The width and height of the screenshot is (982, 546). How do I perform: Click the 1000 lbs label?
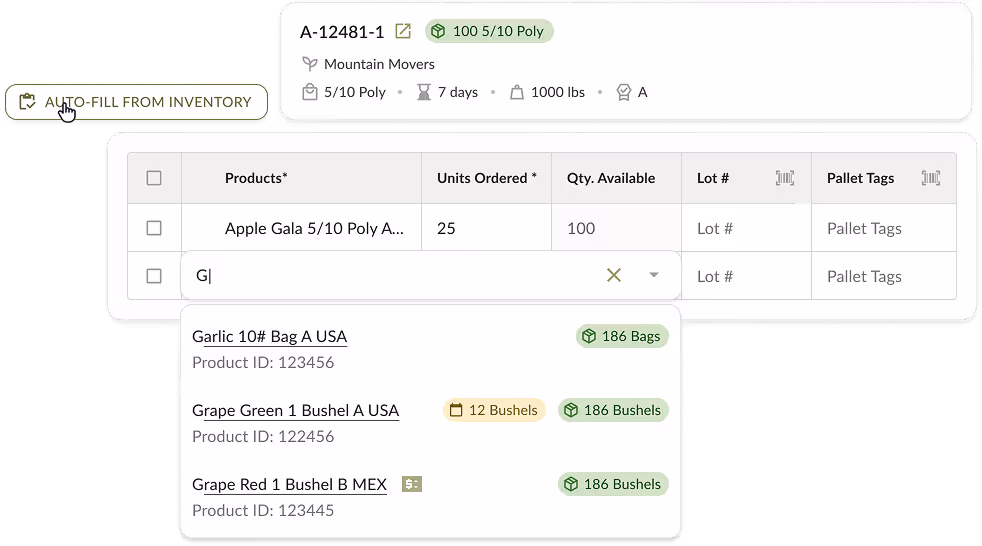point(558,92)
